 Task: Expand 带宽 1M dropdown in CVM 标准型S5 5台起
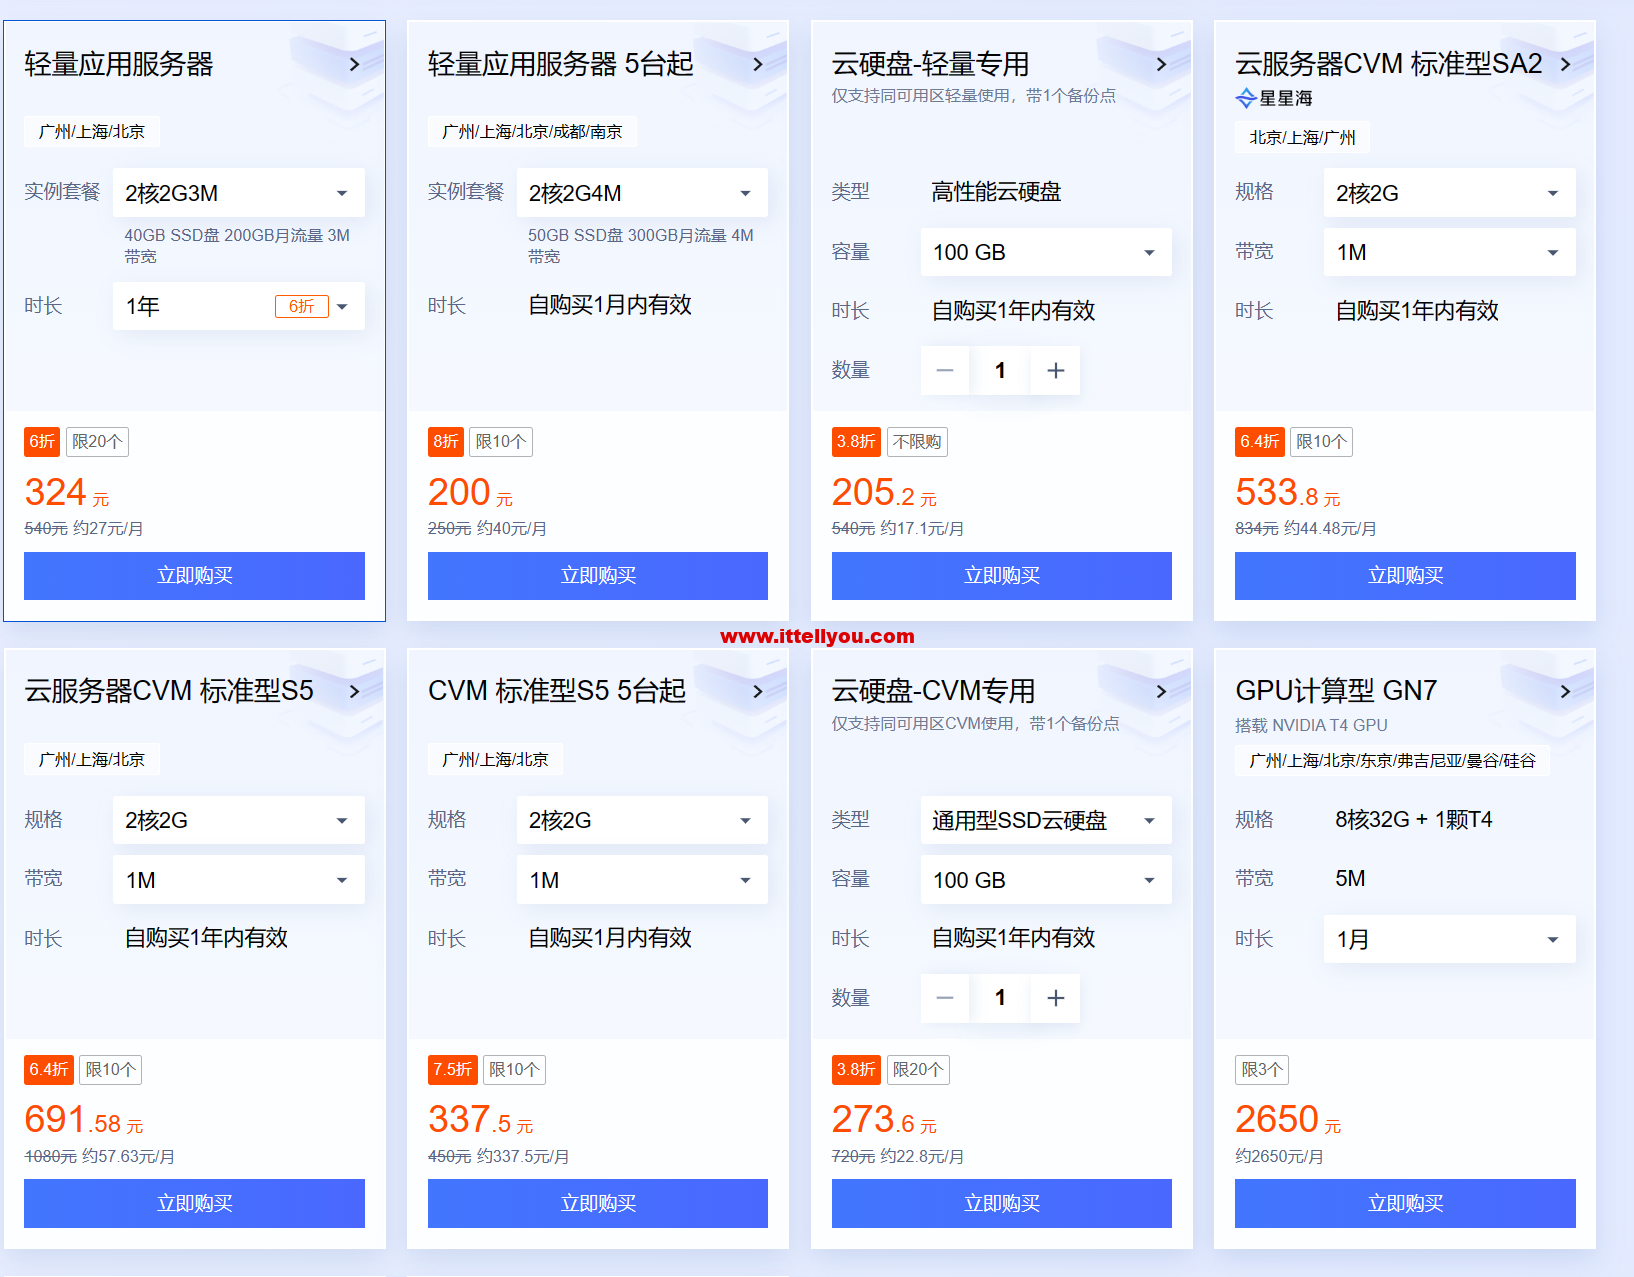tap(642, 880)
